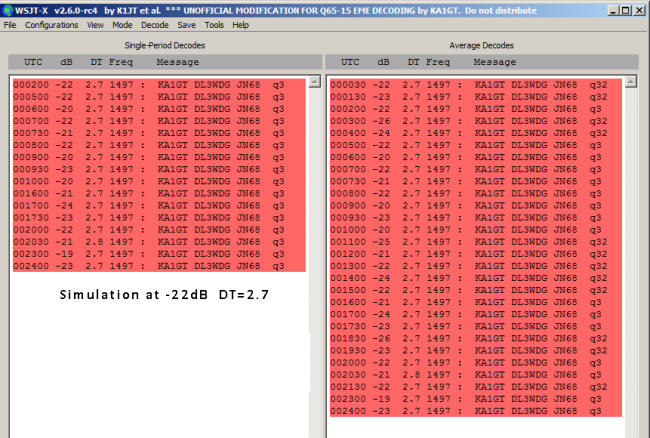
Task: Open the File menu
Action: pos(10,25)
